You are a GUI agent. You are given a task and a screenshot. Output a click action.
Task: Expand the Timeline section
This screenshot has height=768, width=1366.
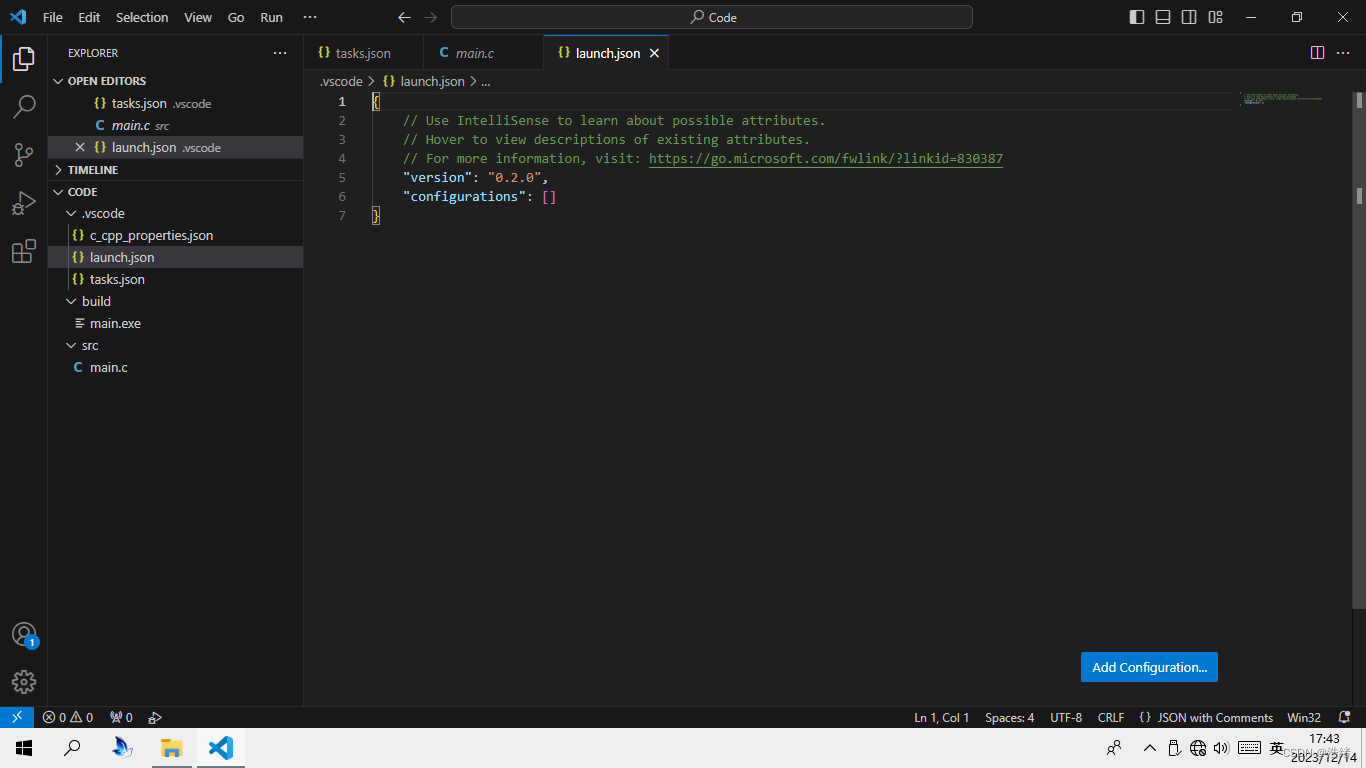pos(92,170)
